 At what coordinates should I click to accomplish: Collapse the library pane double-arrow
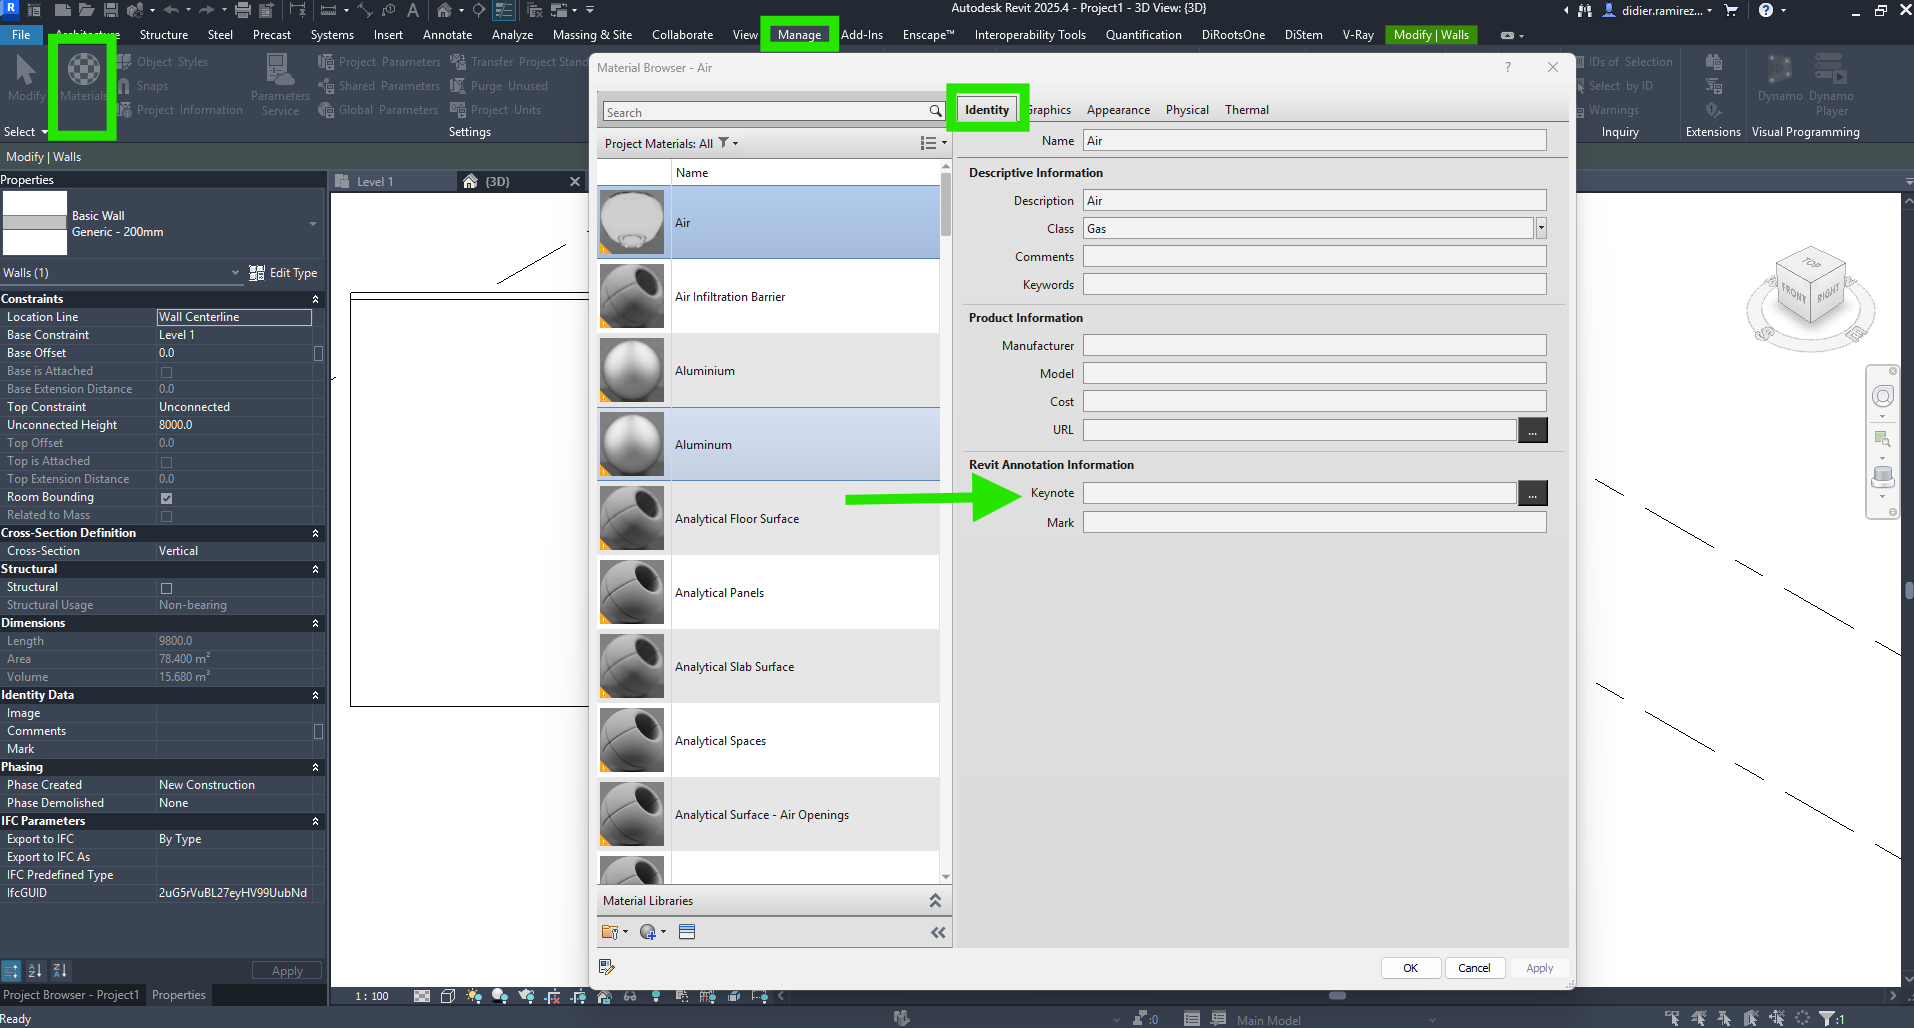(938, 933)
